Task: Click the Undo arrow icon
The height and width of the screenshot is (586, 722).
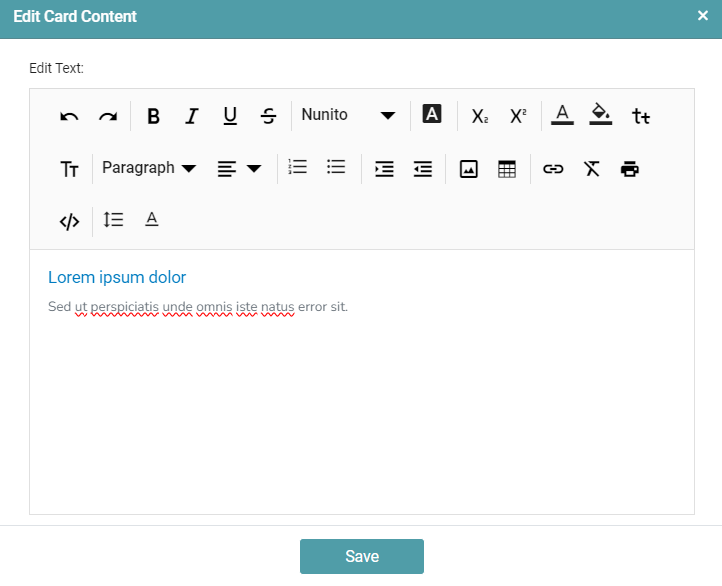Action: tap(69, 116)
